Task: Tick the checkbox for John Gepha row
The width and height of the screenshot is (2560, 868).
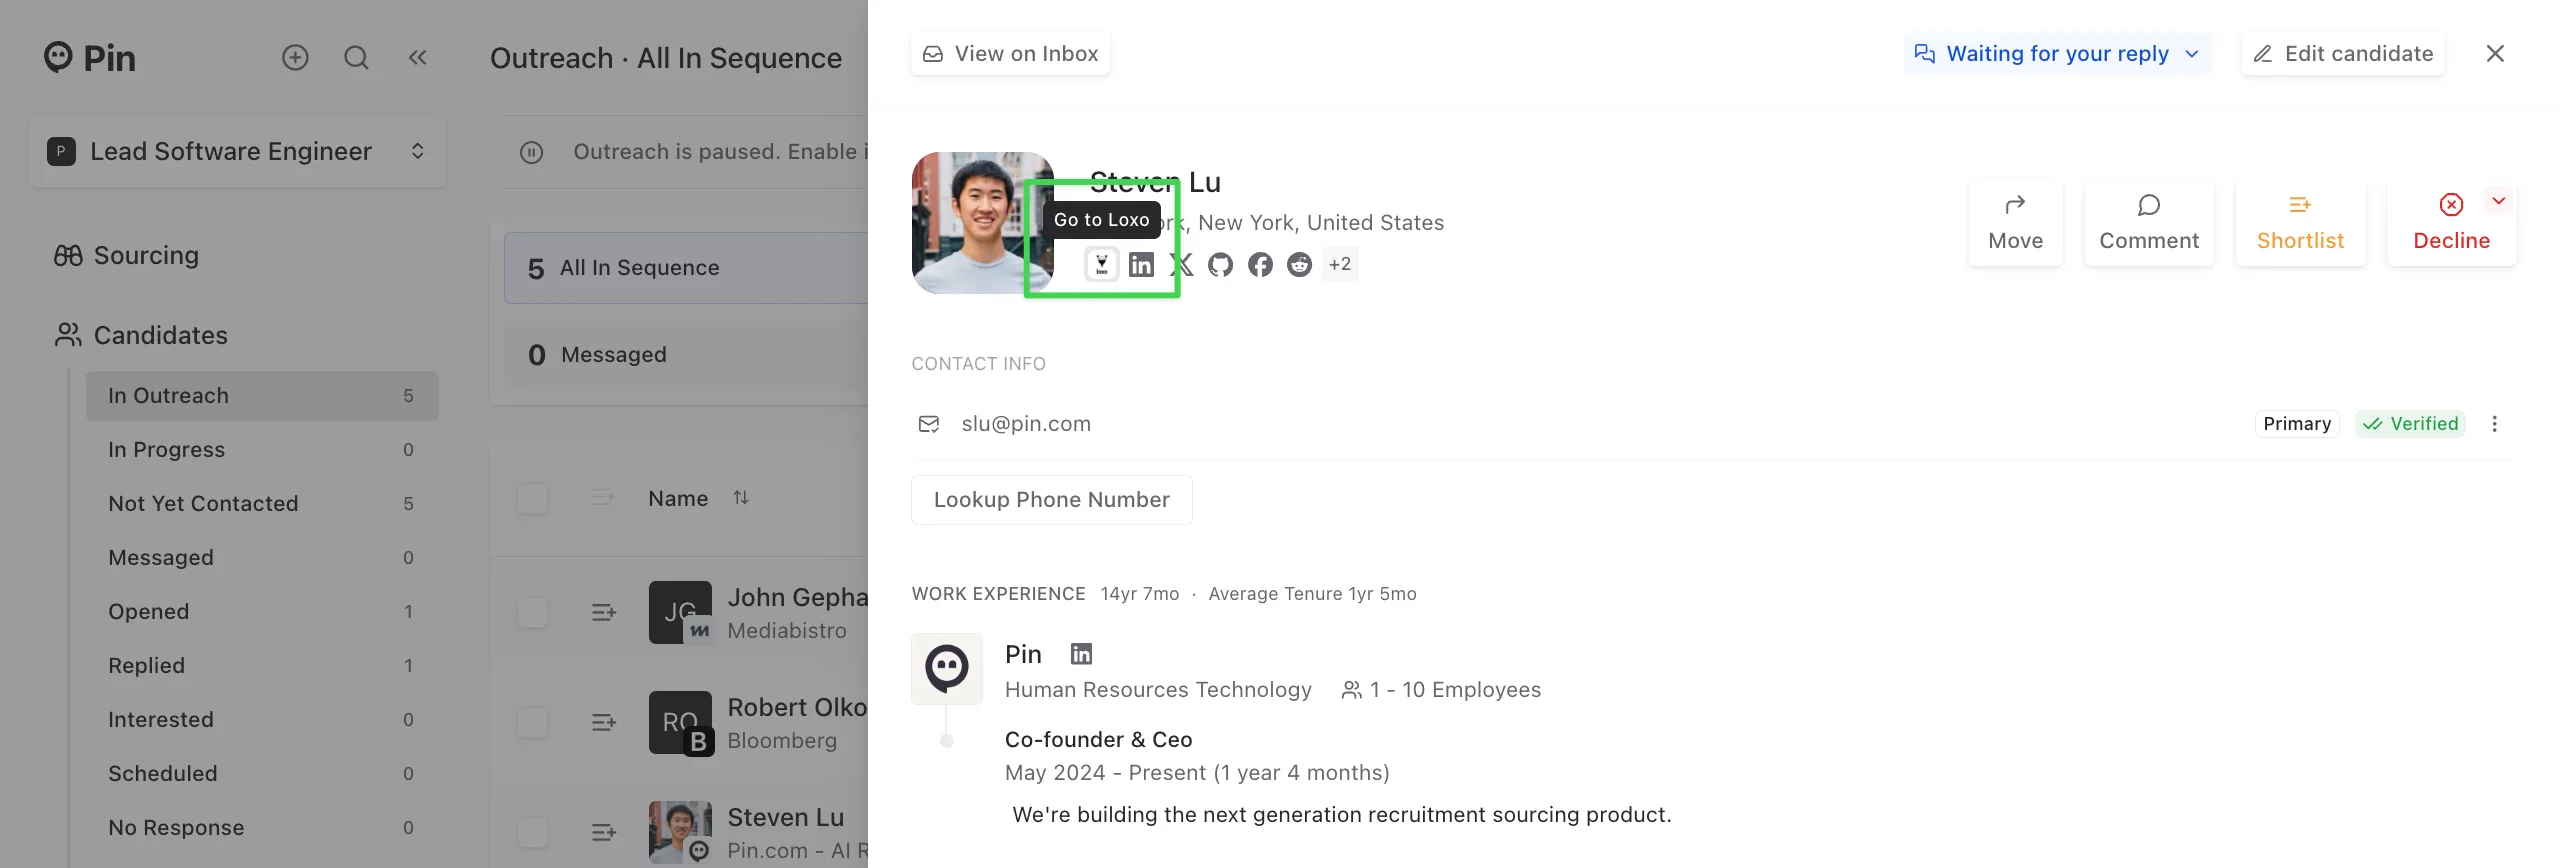Action: click(533, 612)
